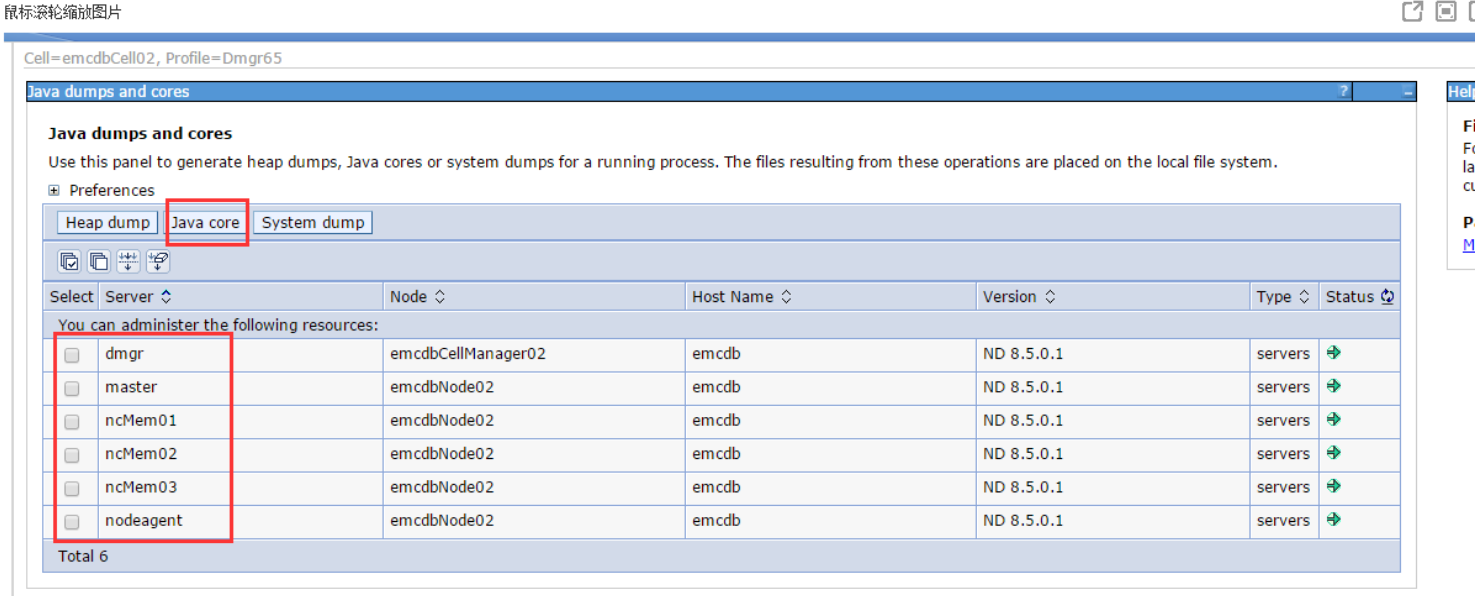The height and width of the screenshot is (596, 1481).
Task: Click the Select All rows icon
Action: [69, 261]
